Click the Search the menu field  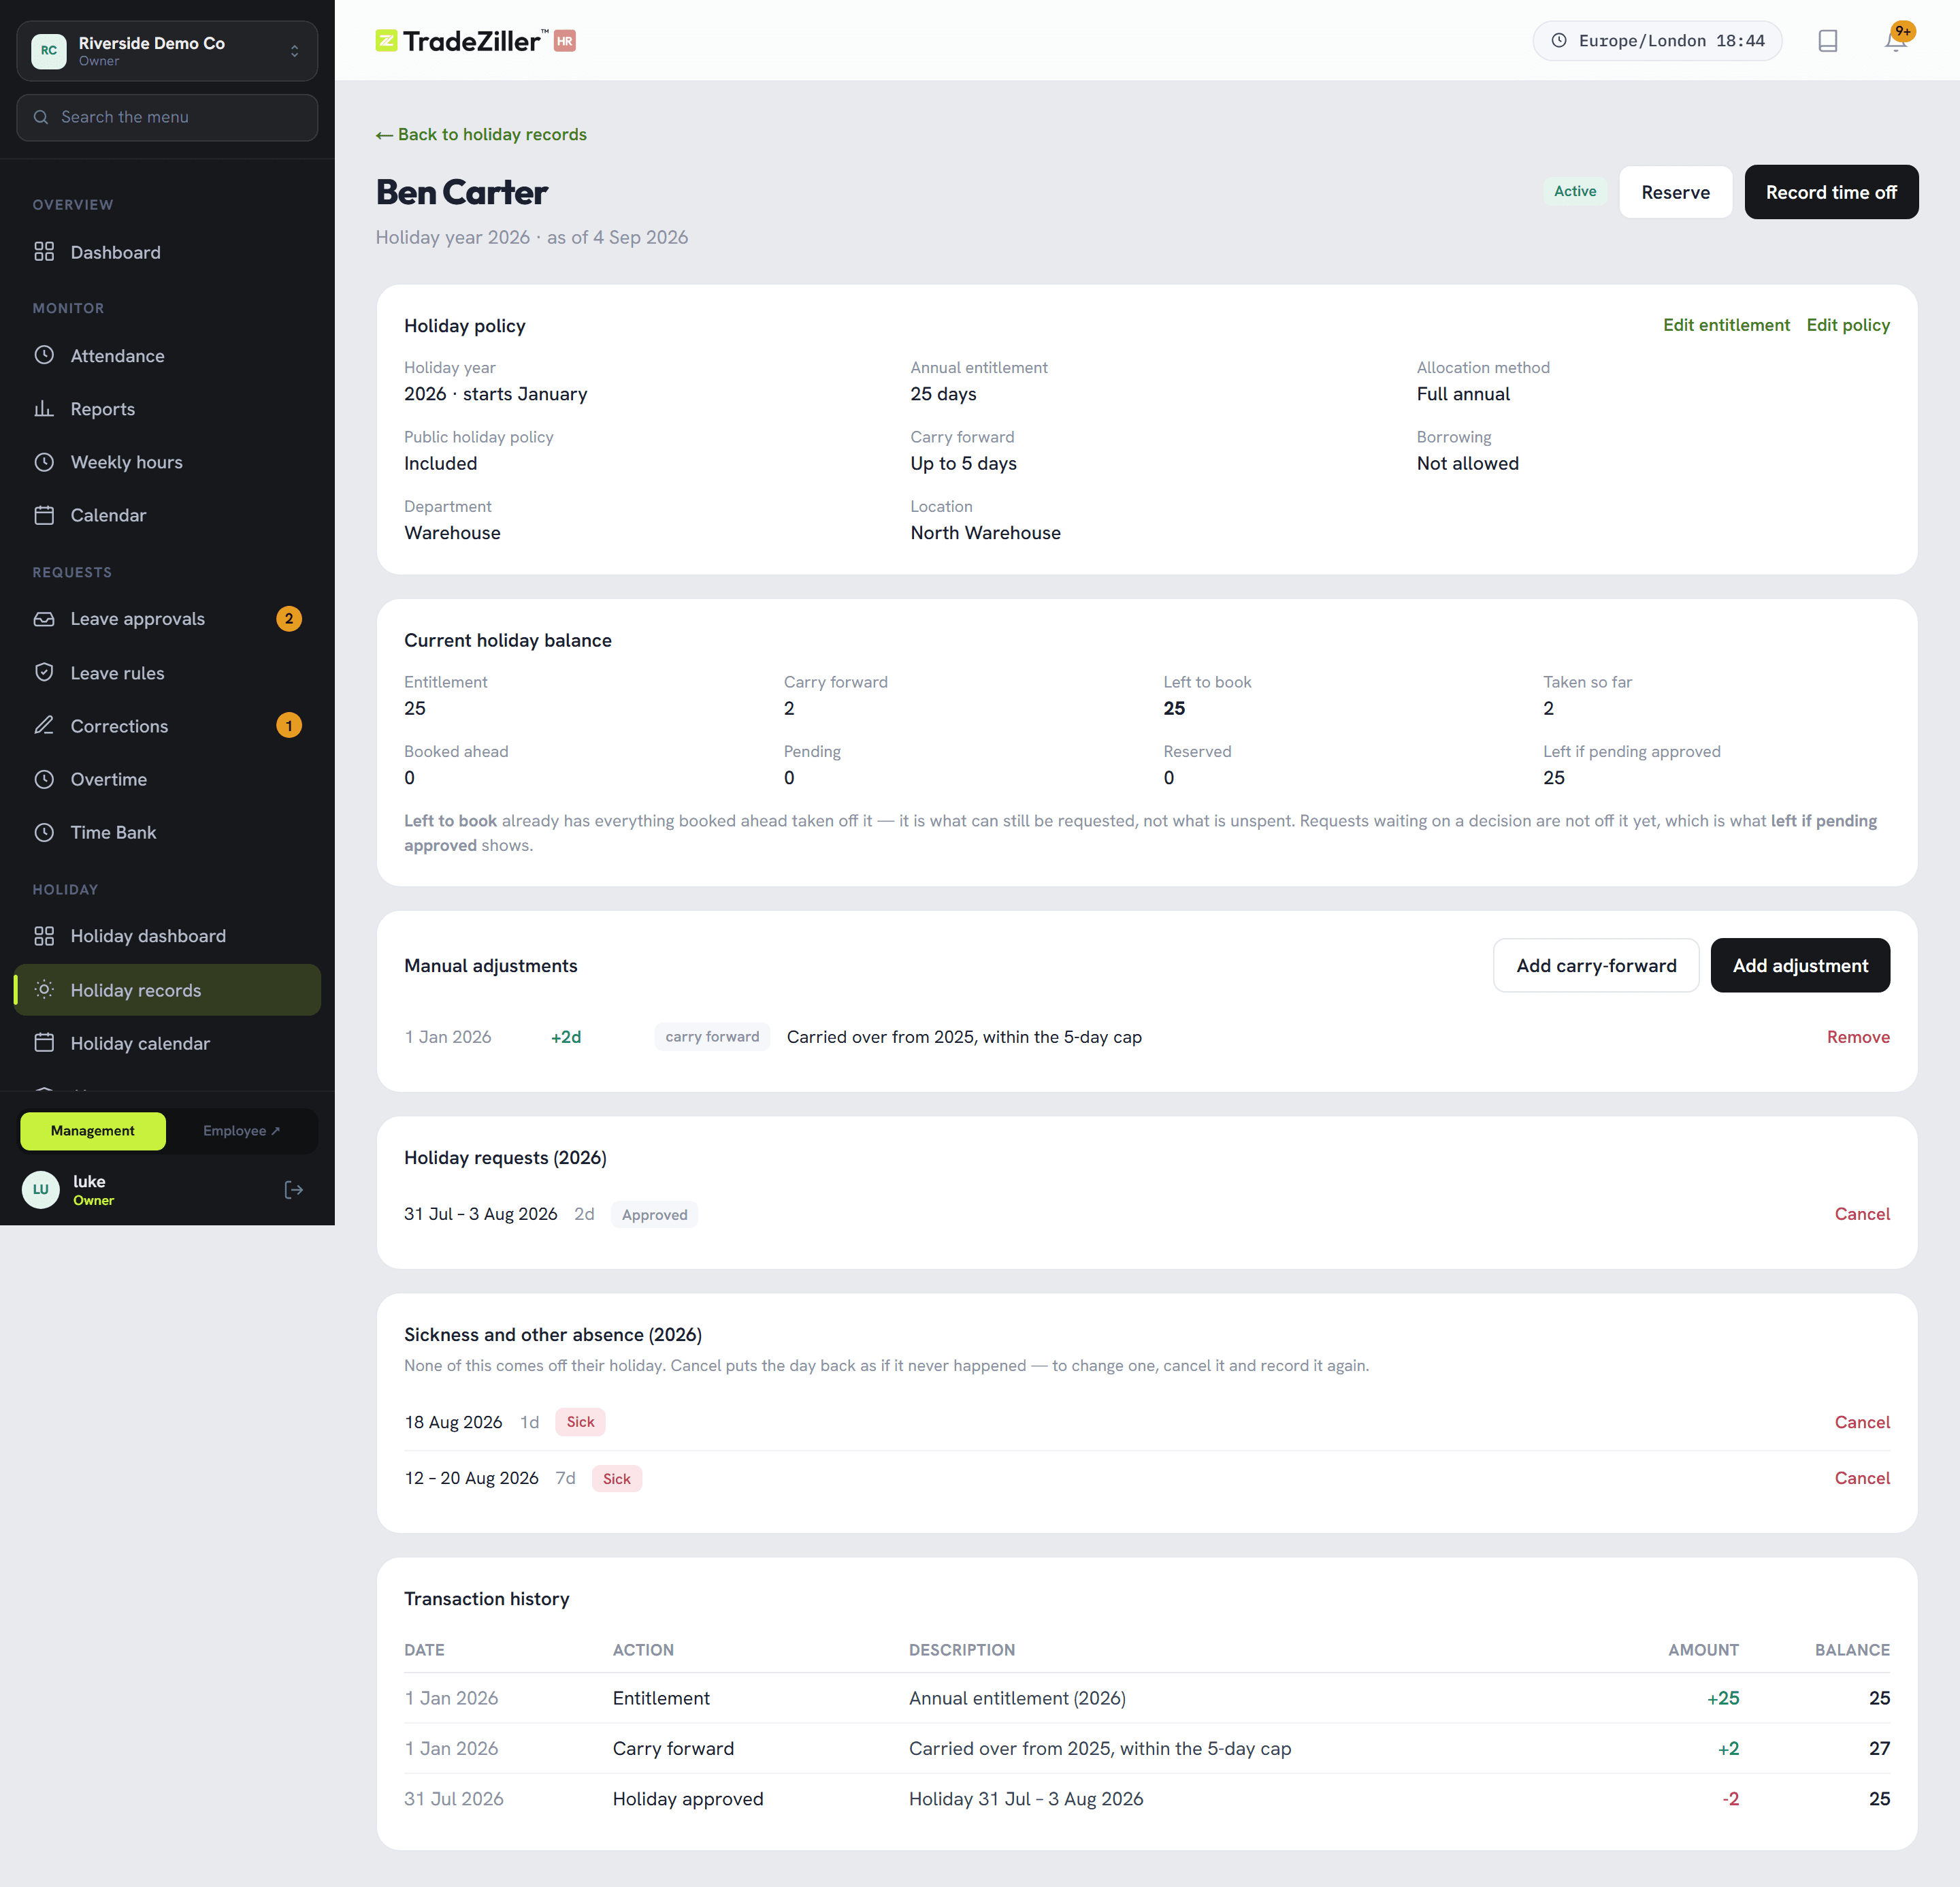tap(167, 117)
